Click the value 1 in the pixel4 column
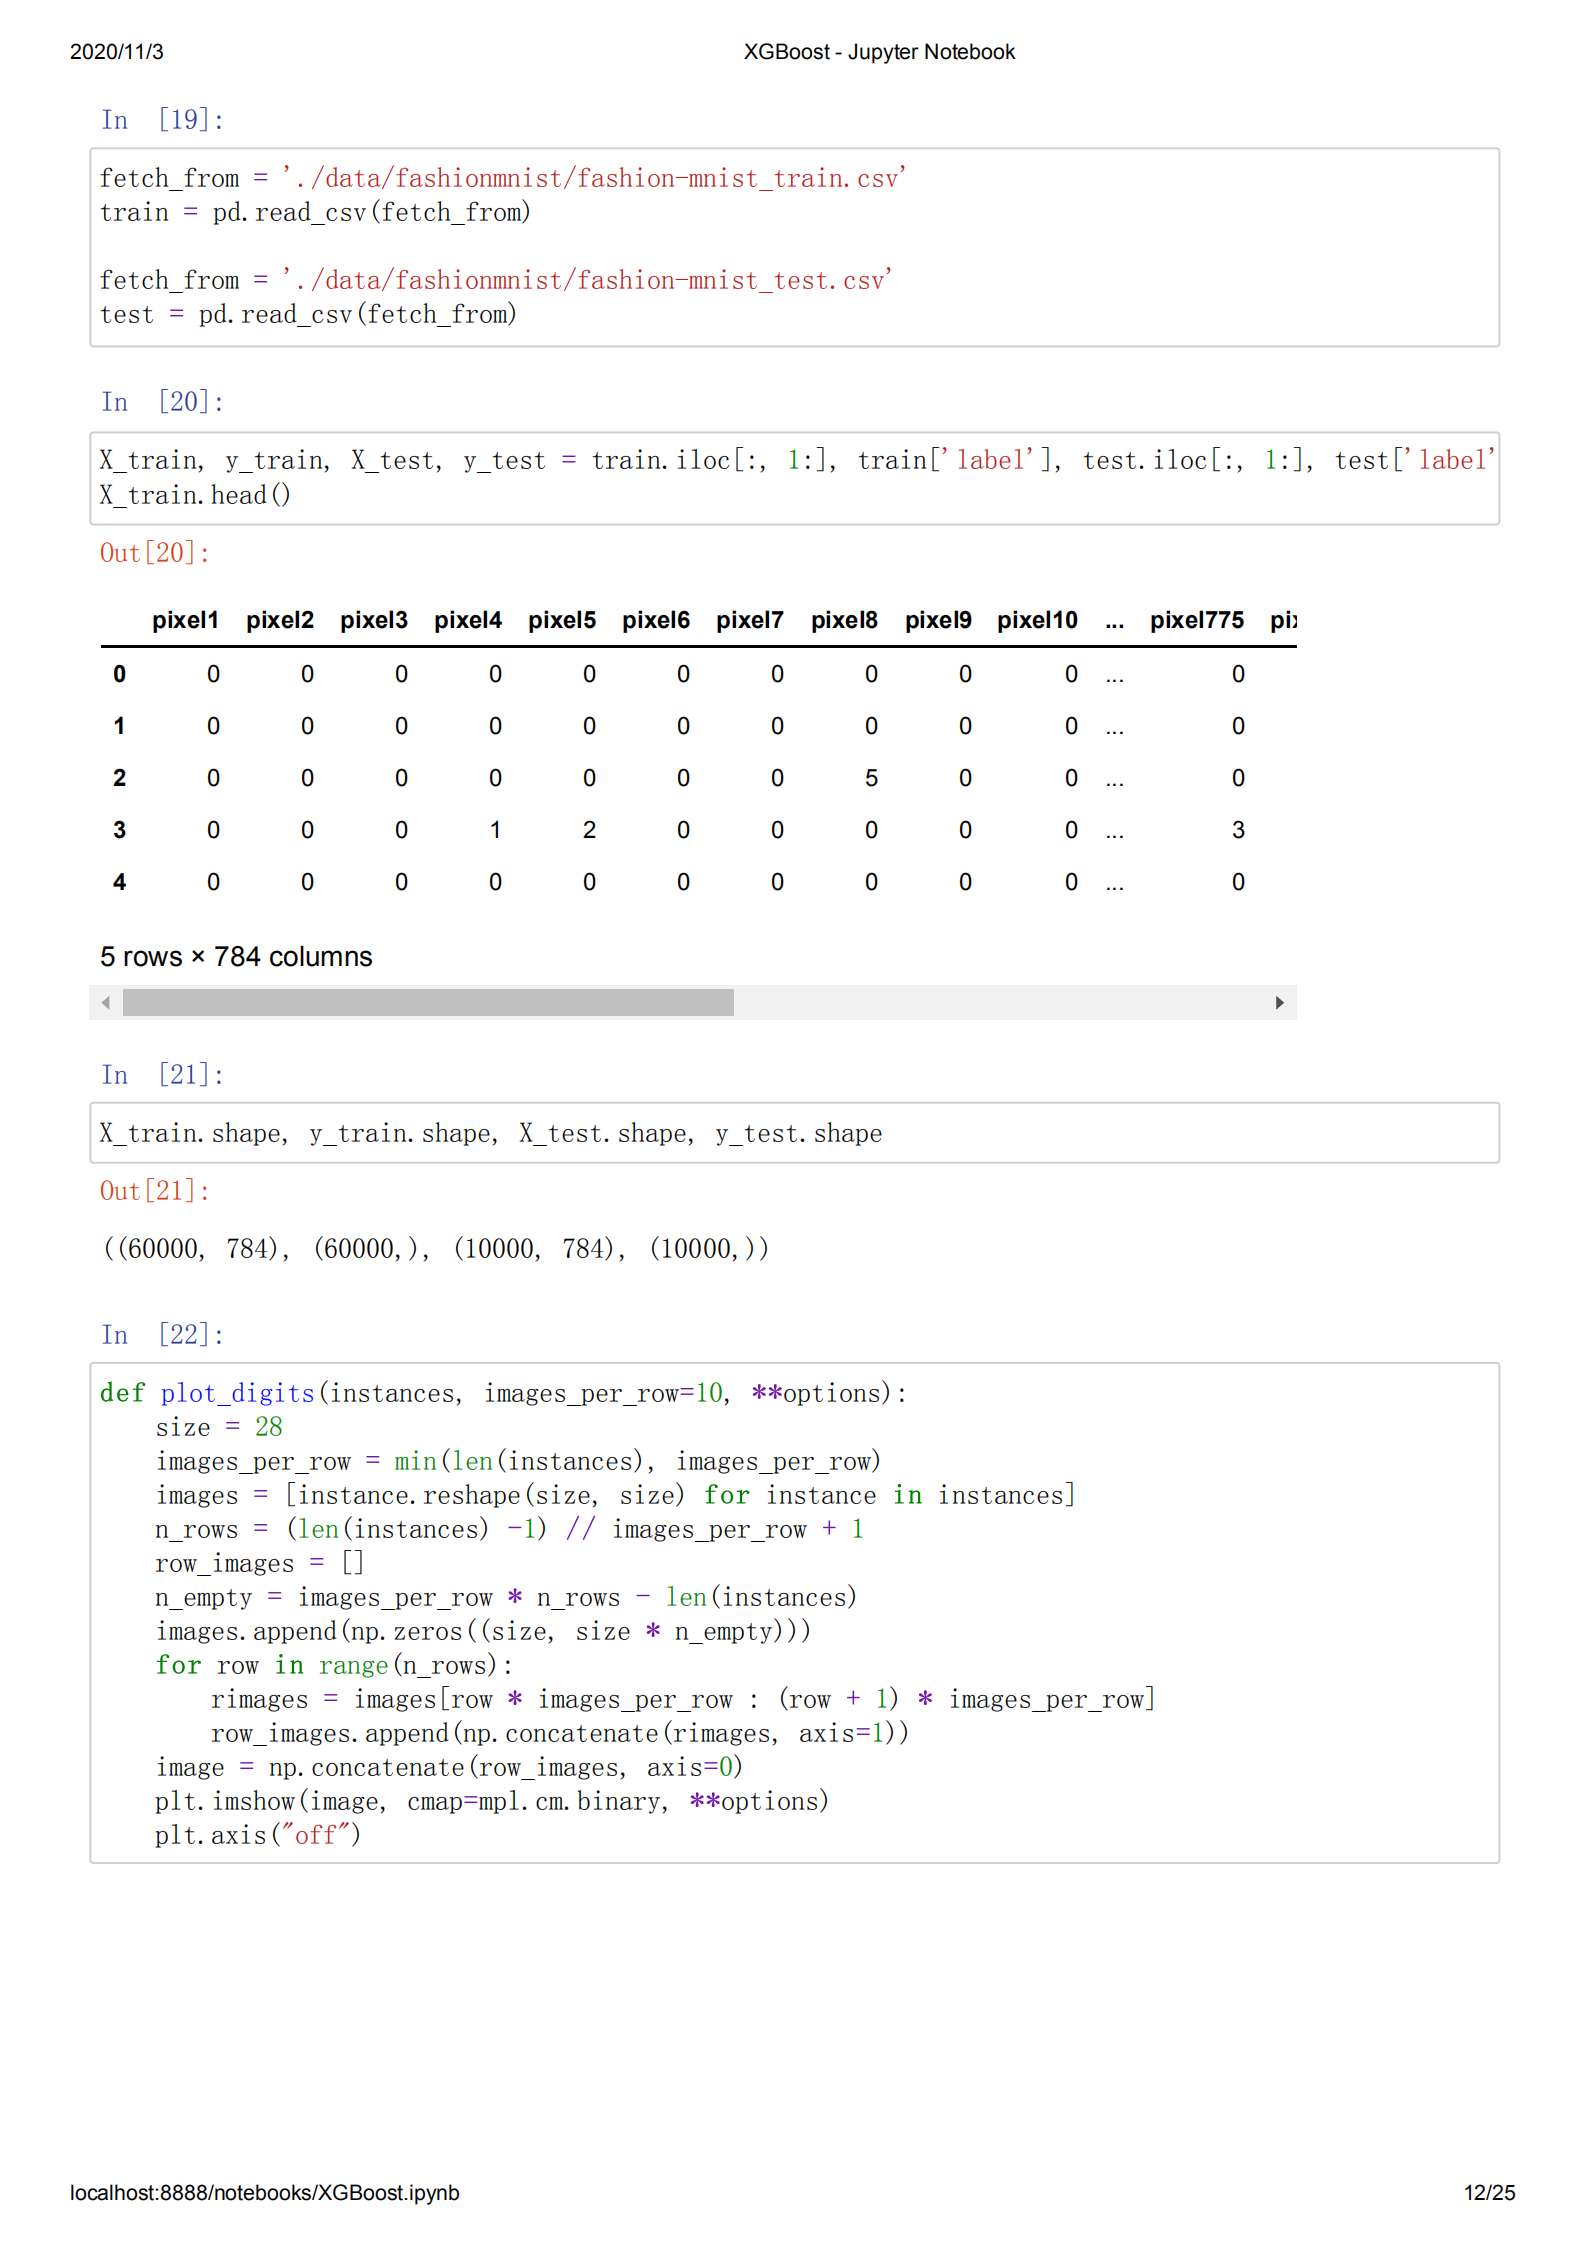This screenshot has width=1586, height=2245. [495, 830]
